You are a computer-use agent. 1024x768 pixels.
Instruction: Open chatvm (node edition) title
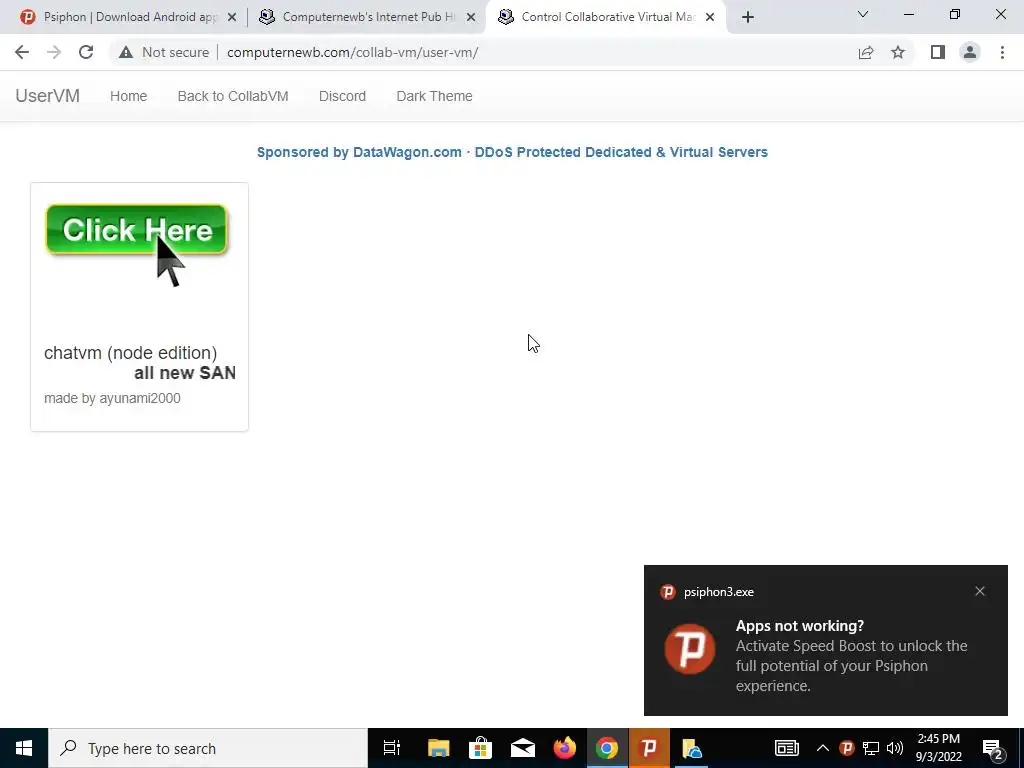pyautogui.click(x=131, y=353)
